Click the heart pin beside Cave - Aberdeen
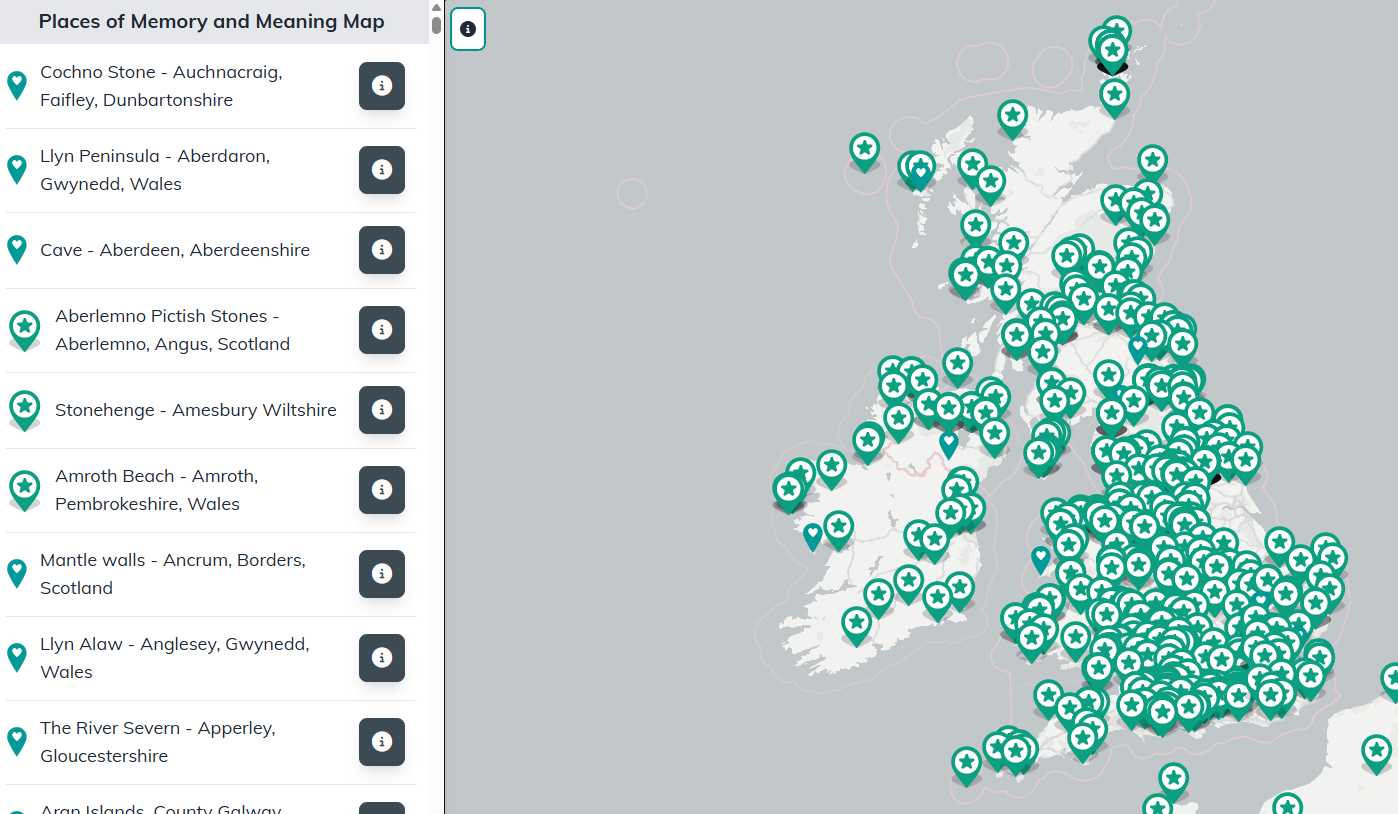 coord(17,249)
